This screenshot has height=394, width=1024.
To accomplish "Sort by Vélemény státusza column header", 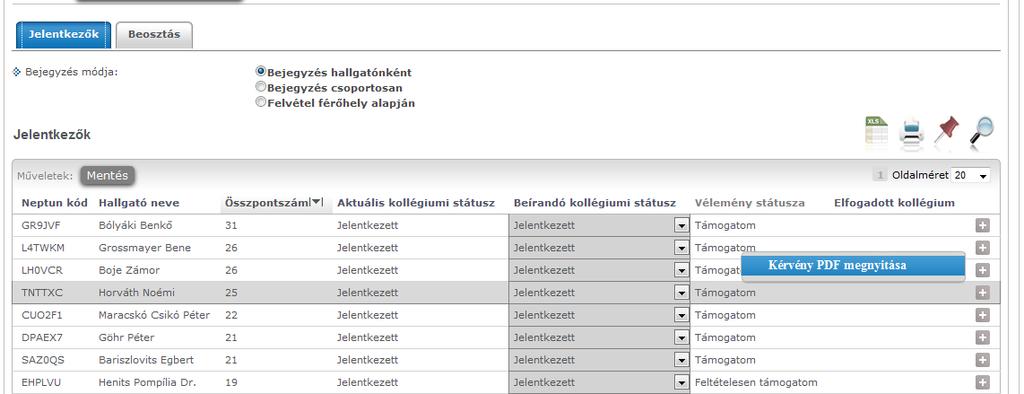I will (750, 203).
